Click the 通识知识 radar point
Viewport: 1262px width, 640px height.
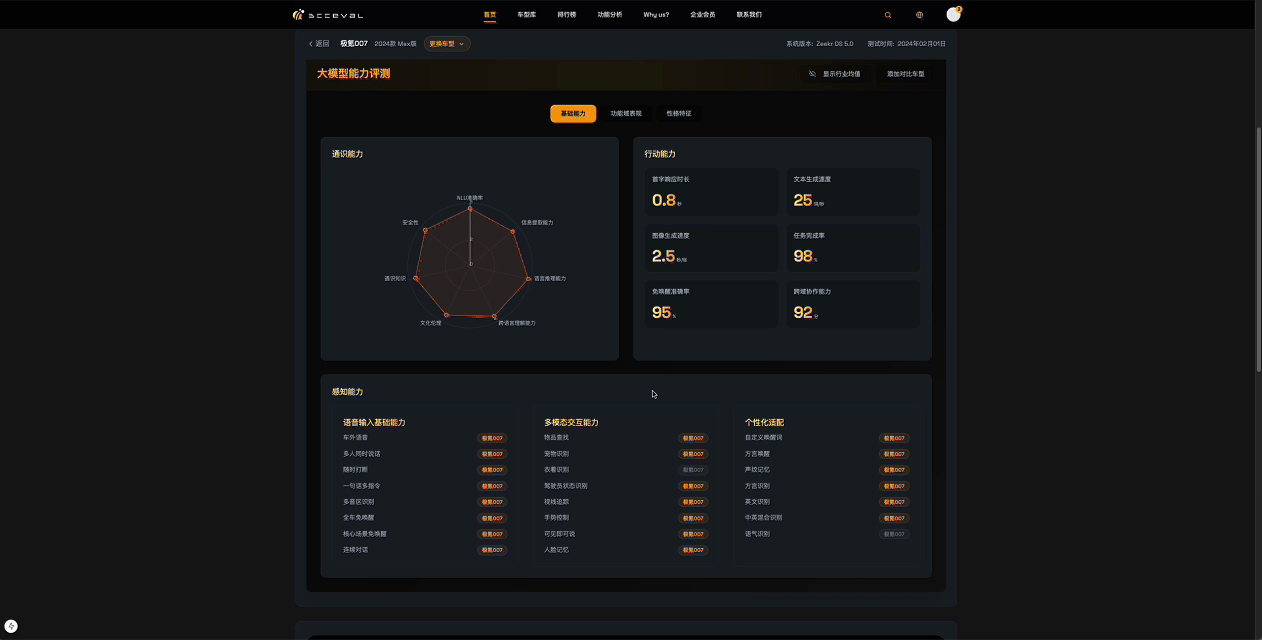tap(416, 278)
